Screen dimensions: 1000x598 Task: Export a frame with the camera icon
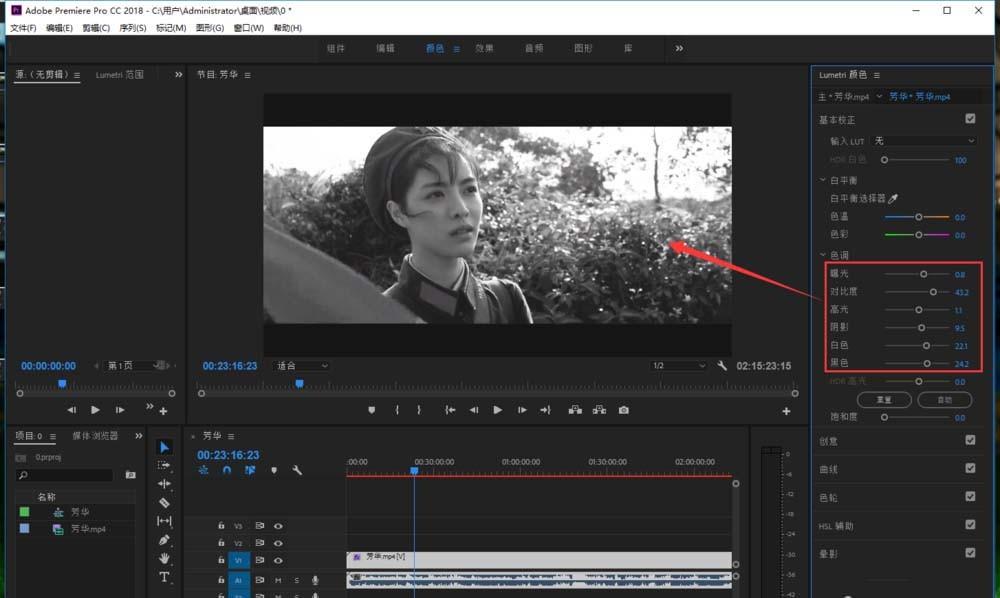[626, 408]
